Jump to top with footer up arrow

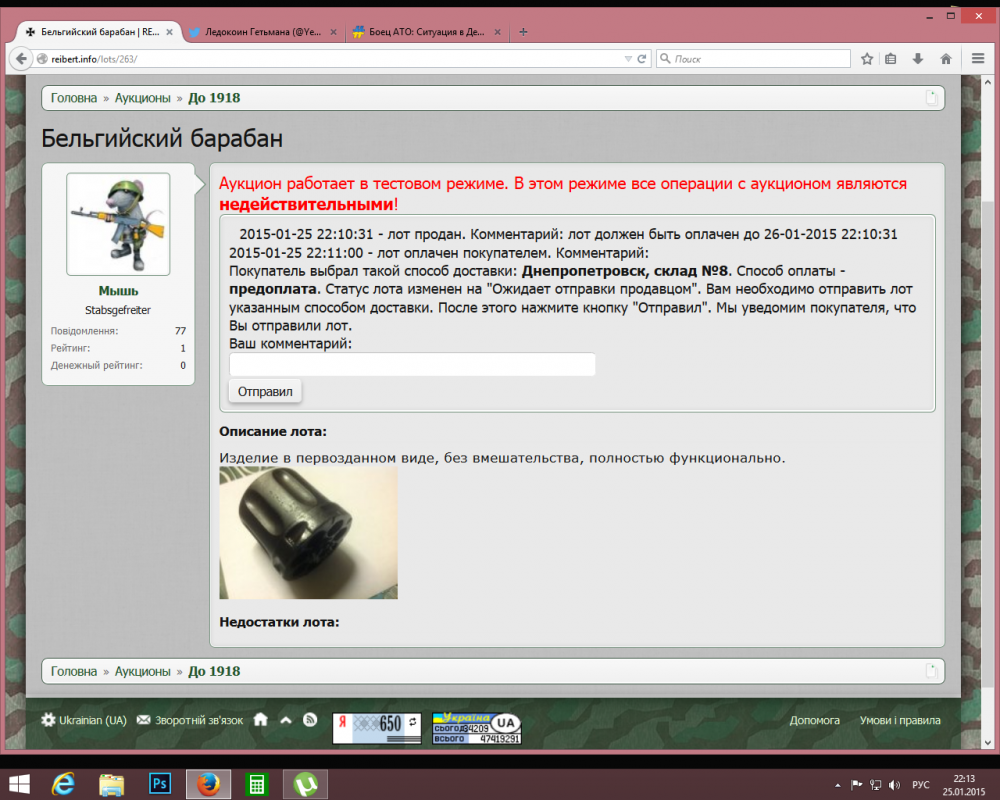tap(286, 720)
